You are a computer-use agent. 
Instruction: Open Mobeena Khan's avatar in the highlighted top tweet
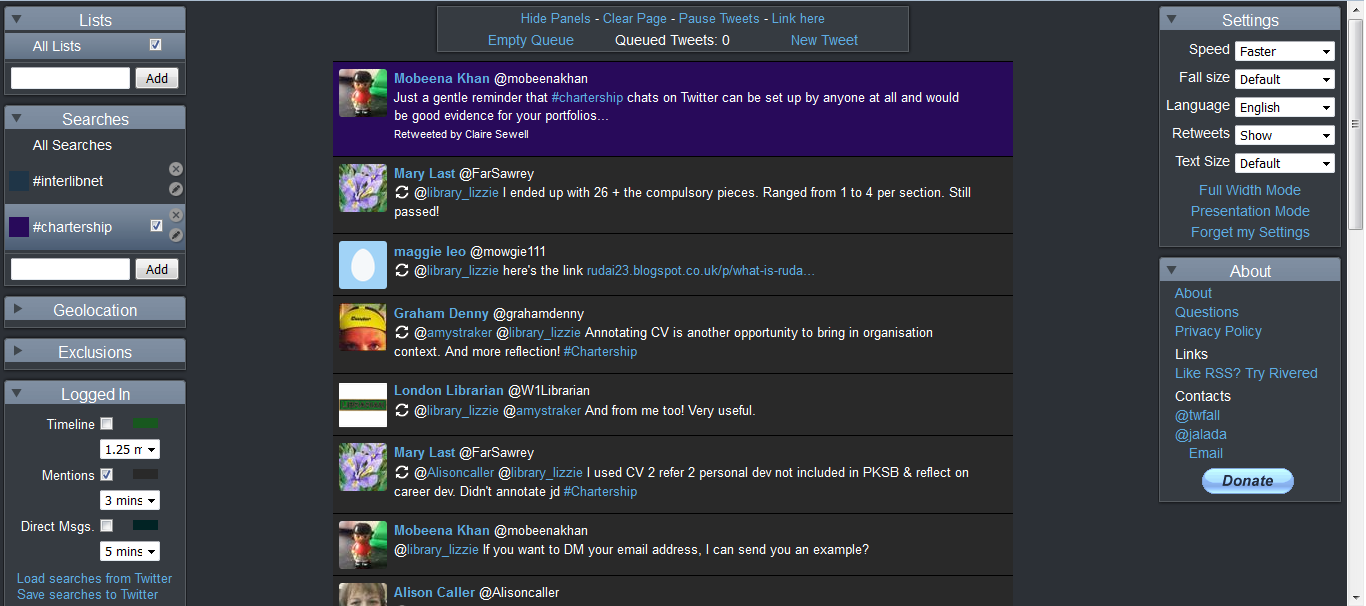click(x=363, y=93)
